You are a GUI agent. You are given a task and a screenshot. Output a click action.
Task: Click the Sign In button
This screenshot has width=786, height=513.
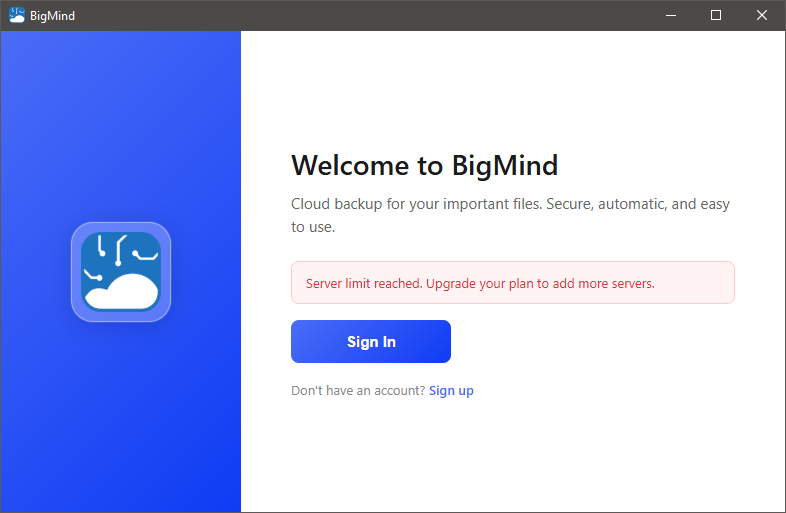tap(370, 341)
